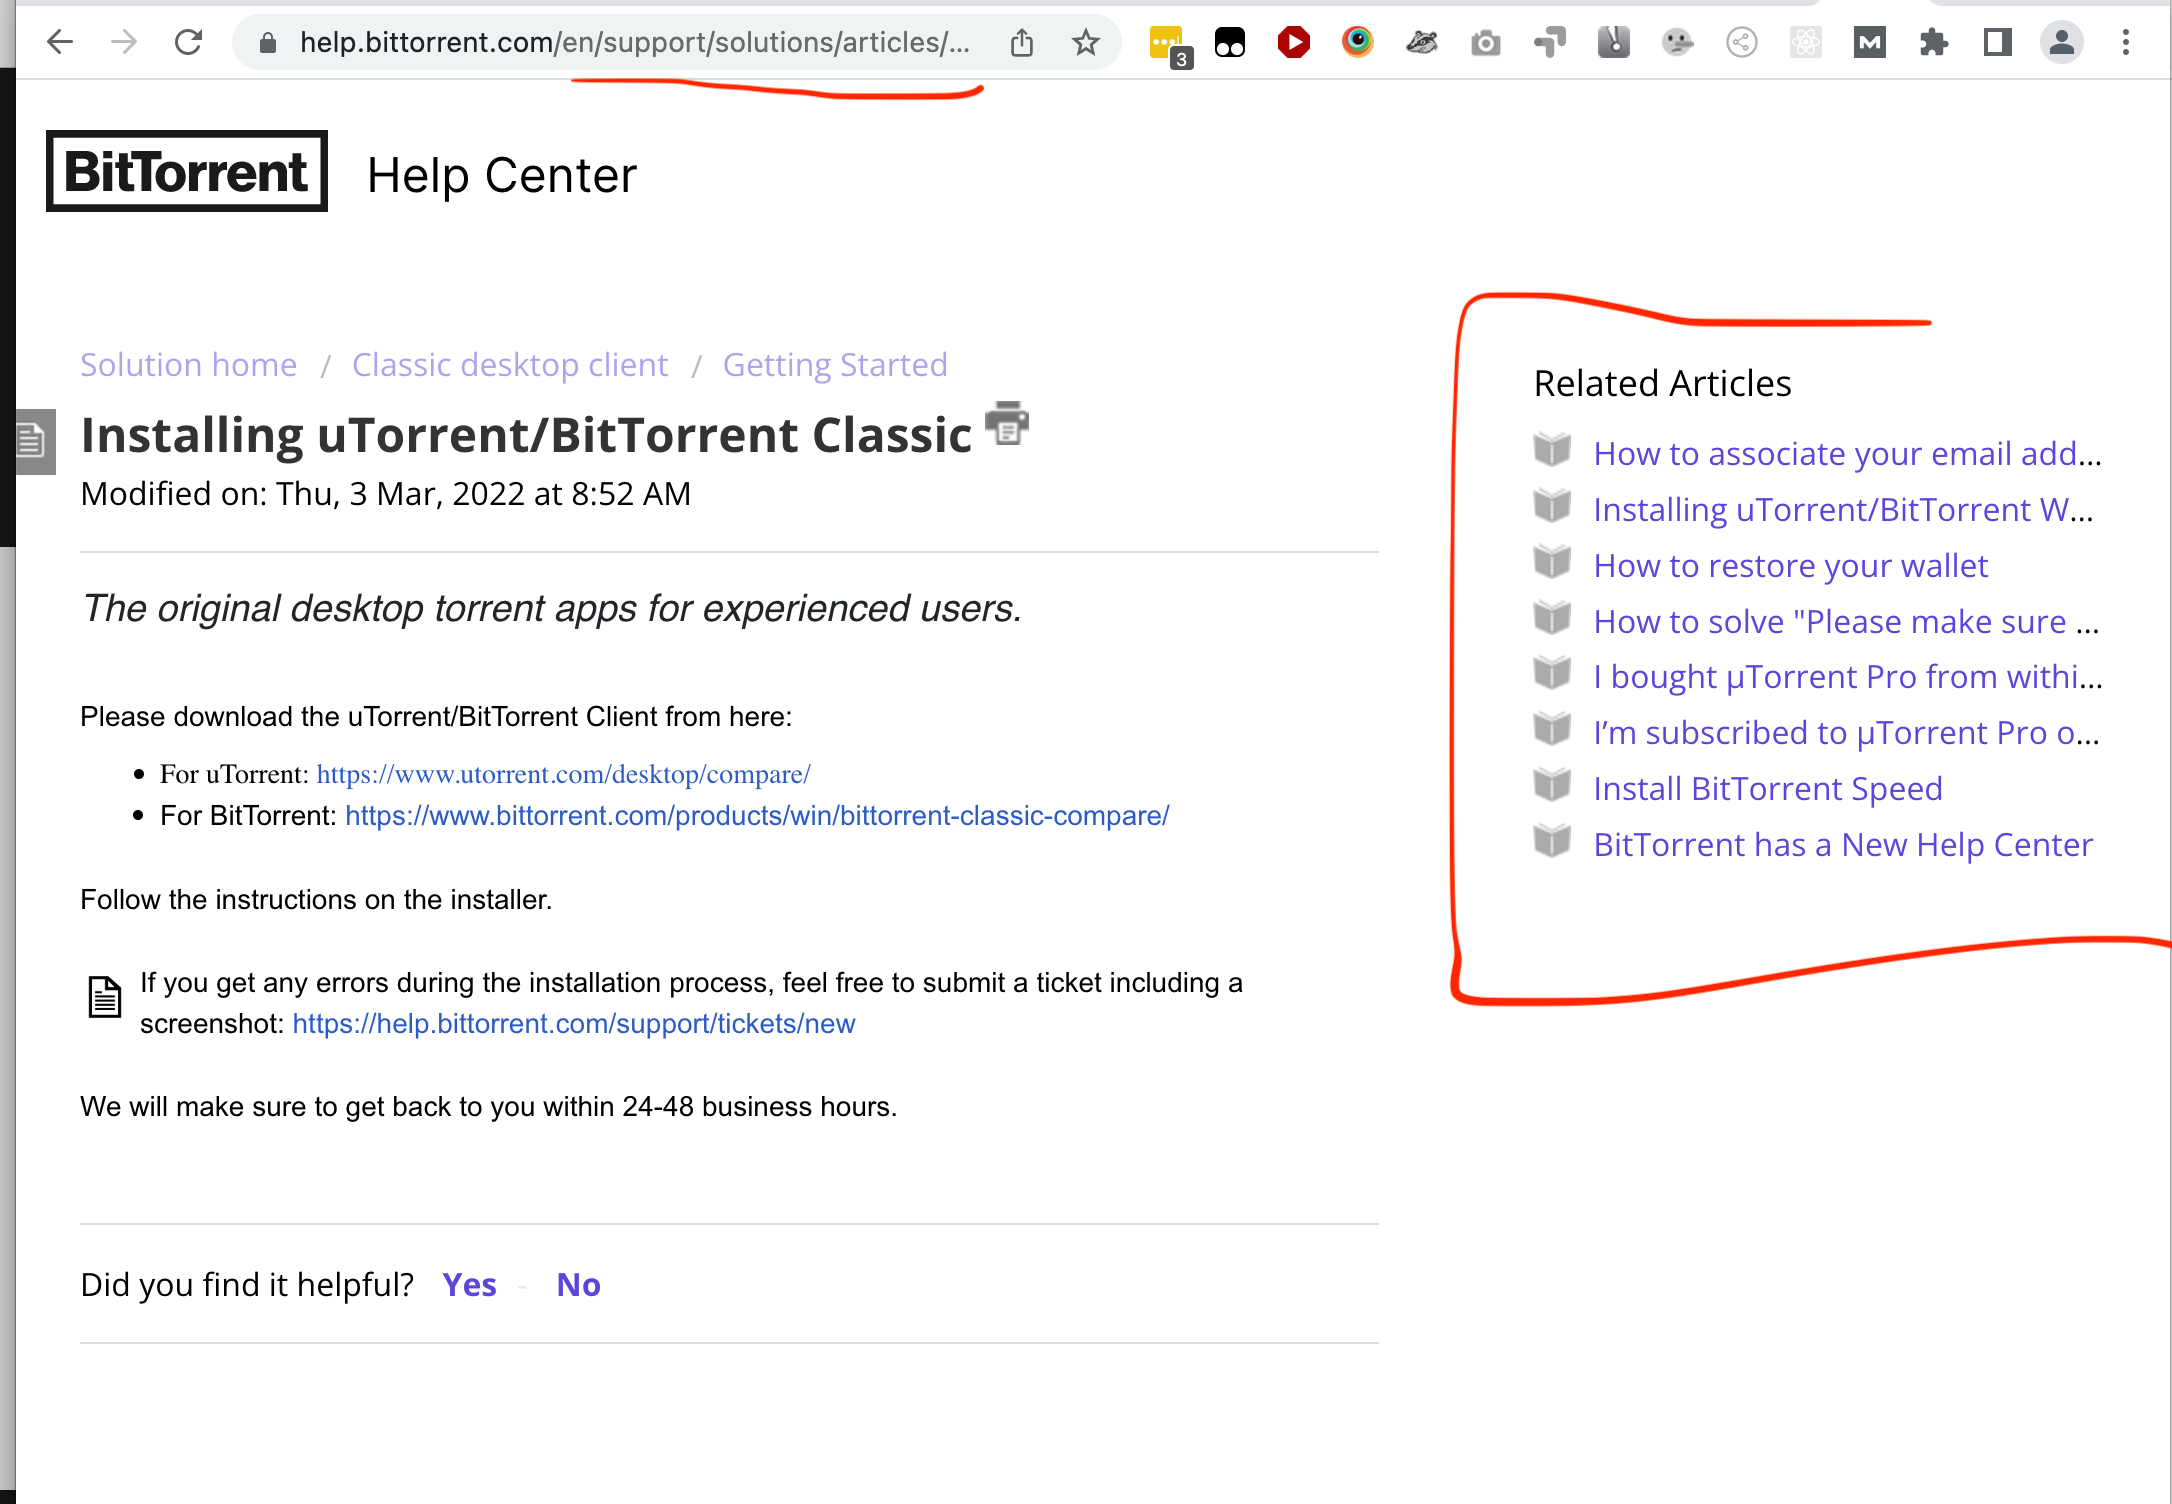Open the M extension icon
The height and width of the screenshot is (1504, 2172).
1869,43
